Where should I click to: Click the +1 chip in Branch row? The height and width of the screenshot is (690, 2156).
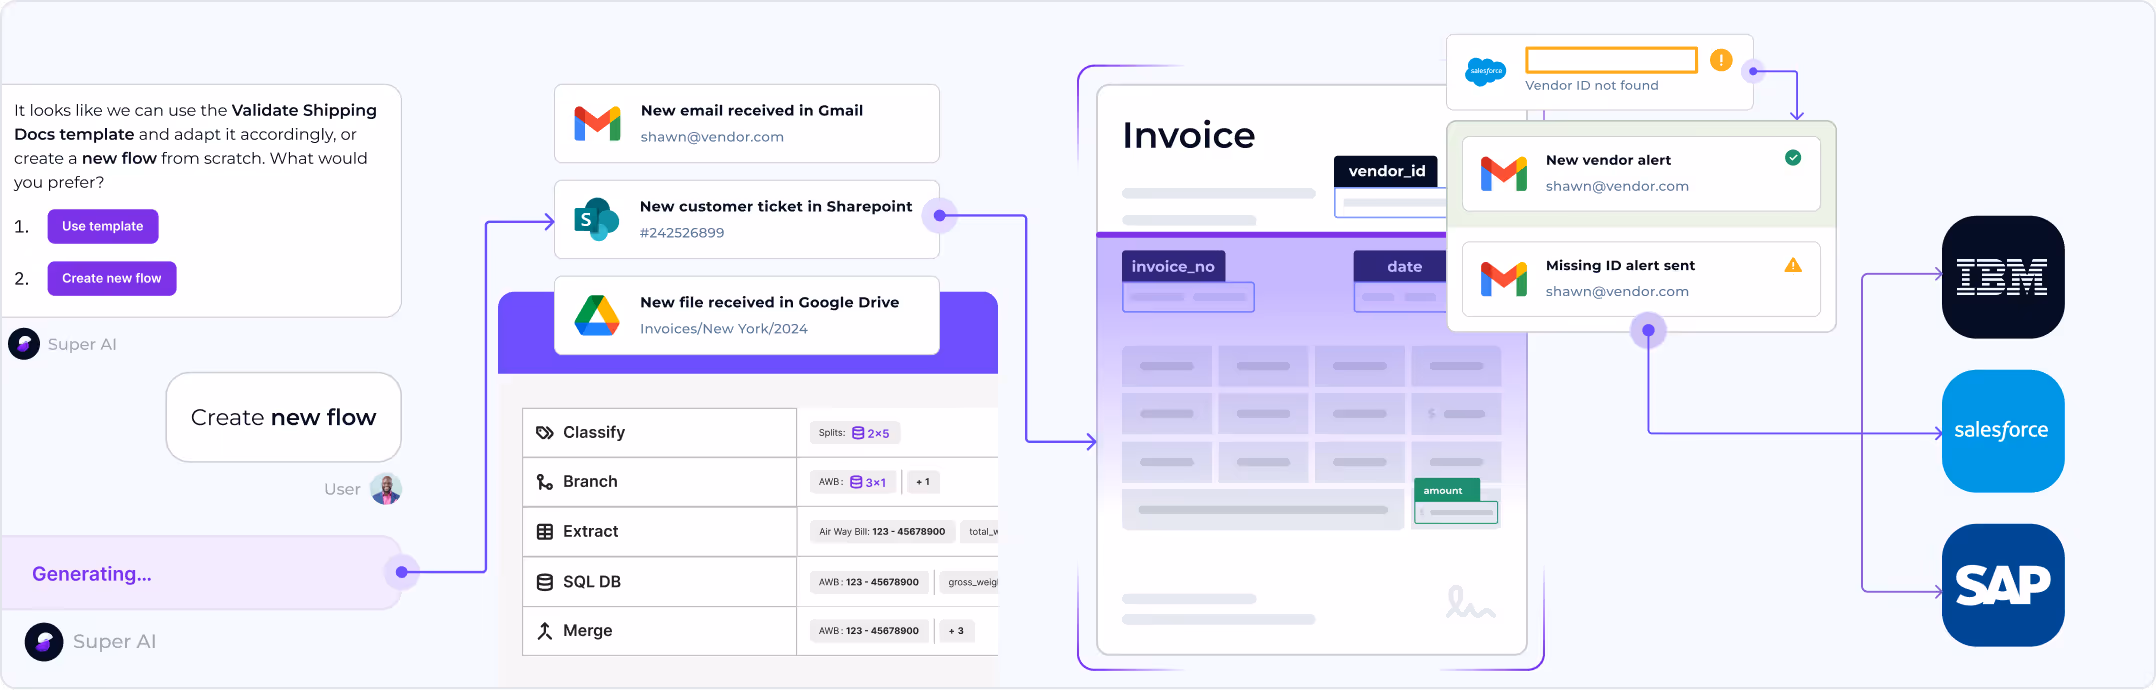[923, 482]
